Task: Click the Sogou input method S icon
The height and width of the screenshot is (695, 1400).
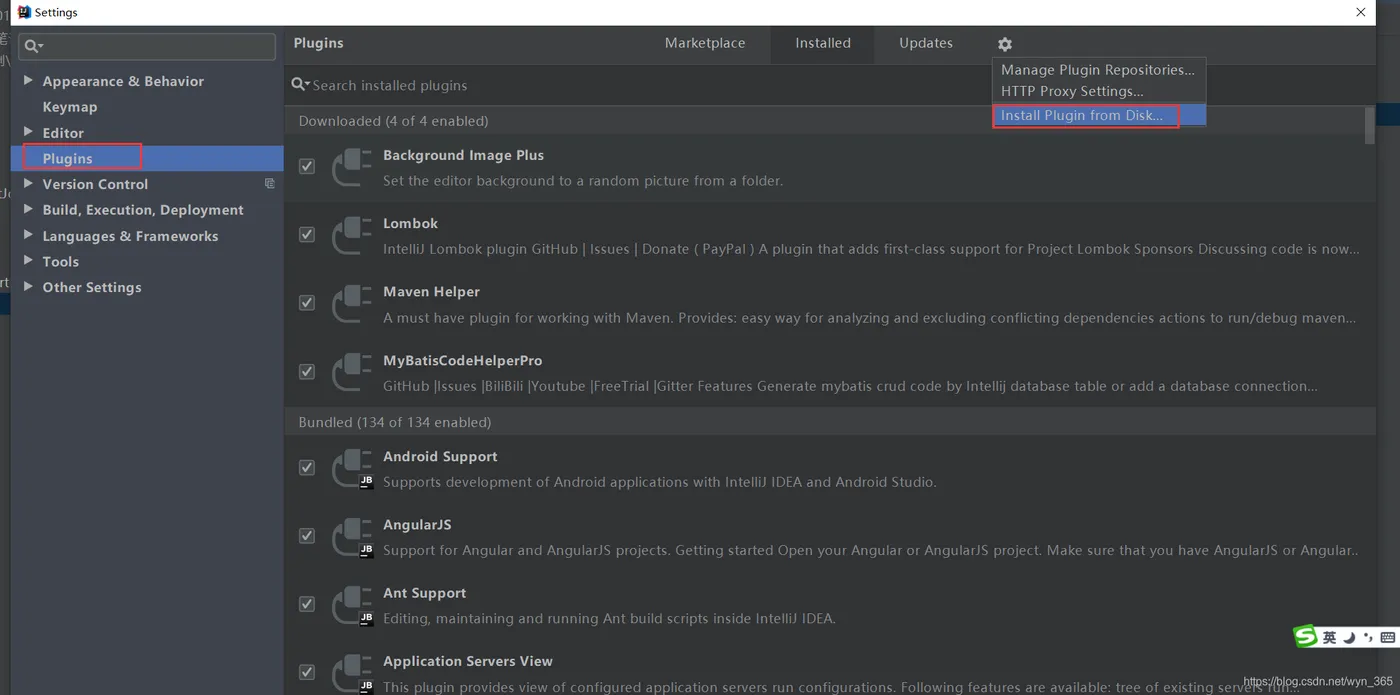Action: (1305, 637)
